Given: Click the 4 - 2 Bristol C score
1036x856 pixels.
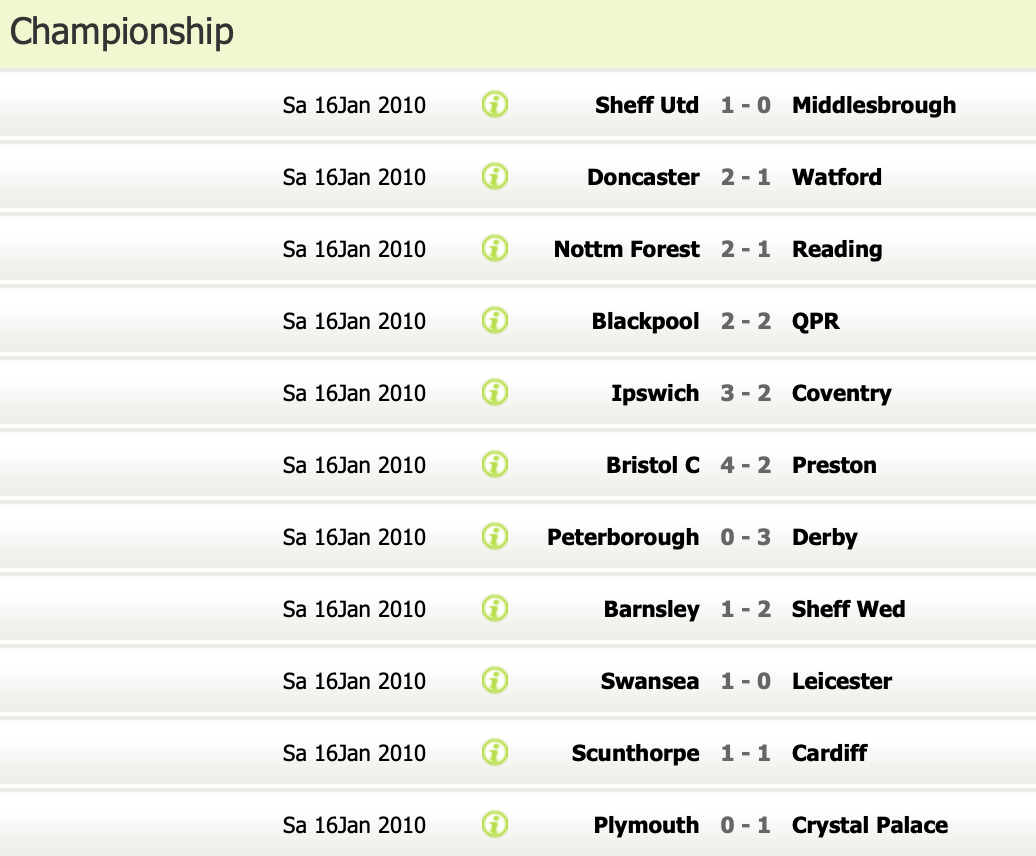Looking at the screenshot, I should pos(746,465).
